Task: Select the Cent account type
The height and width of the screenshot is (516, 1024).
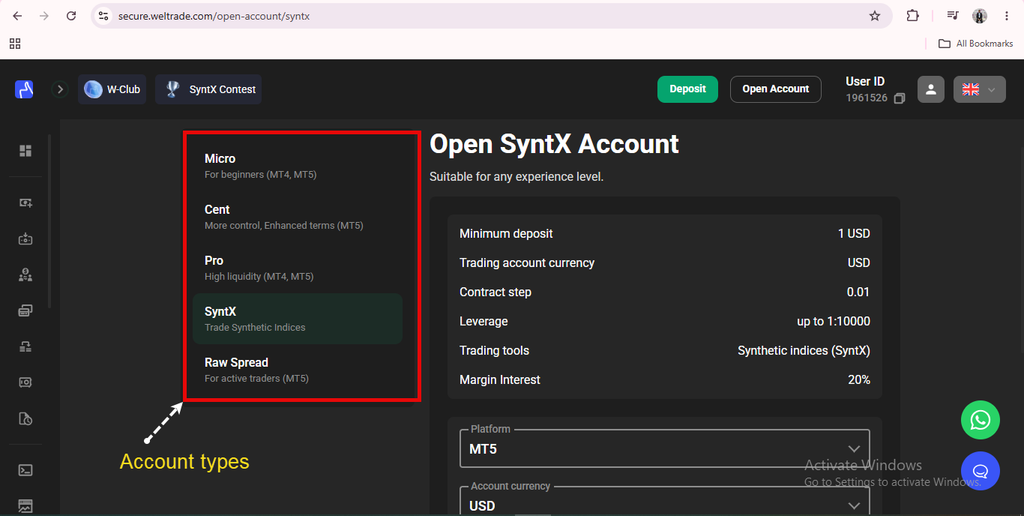Action: 297,217
